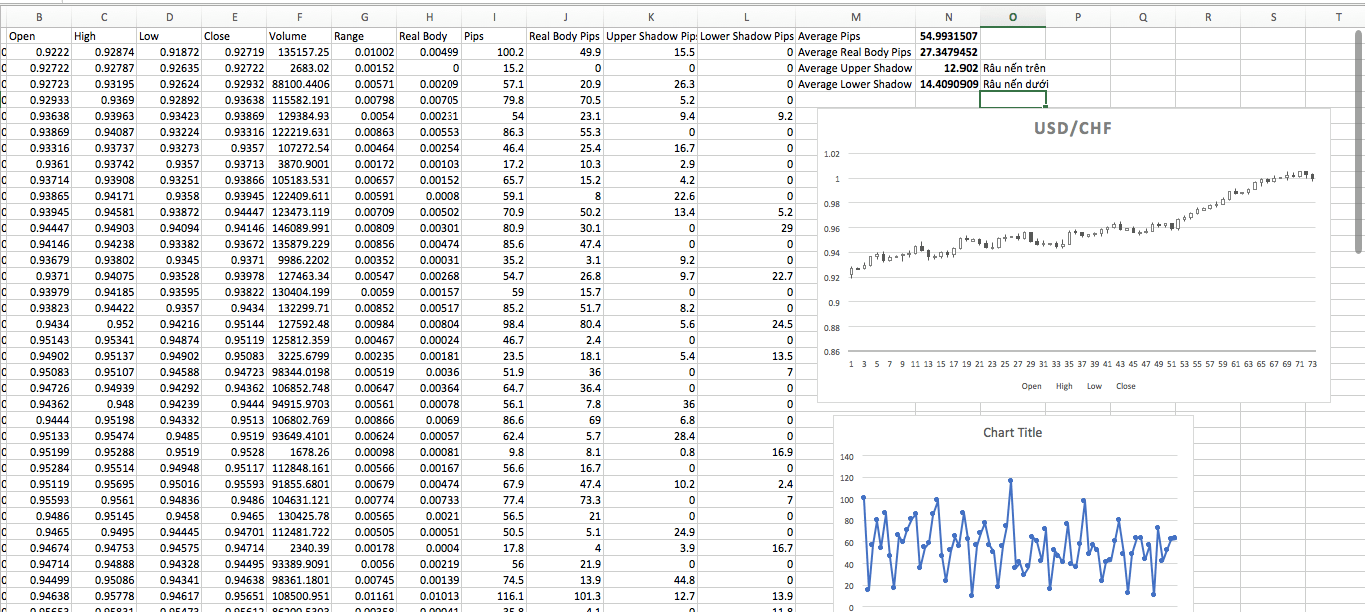Click column header J

click(565, 17)
